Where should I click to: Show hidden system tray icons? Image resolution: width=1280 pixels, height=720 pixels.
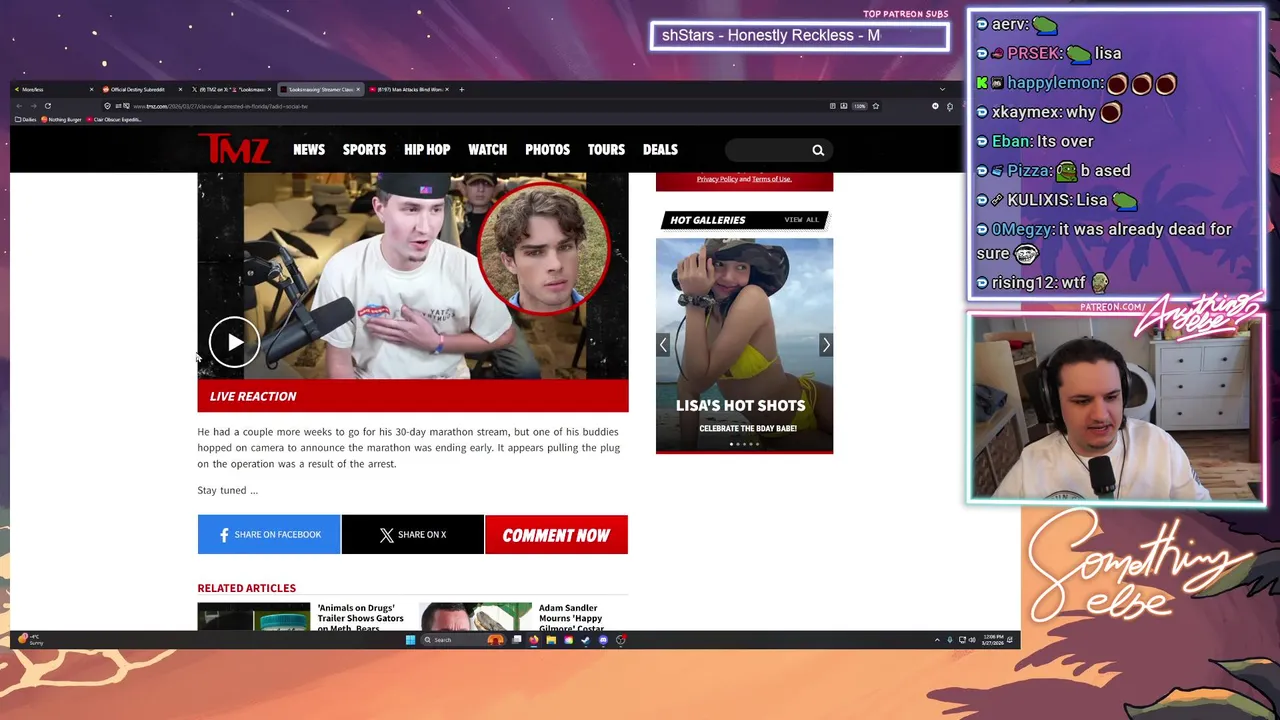(937, 640)
